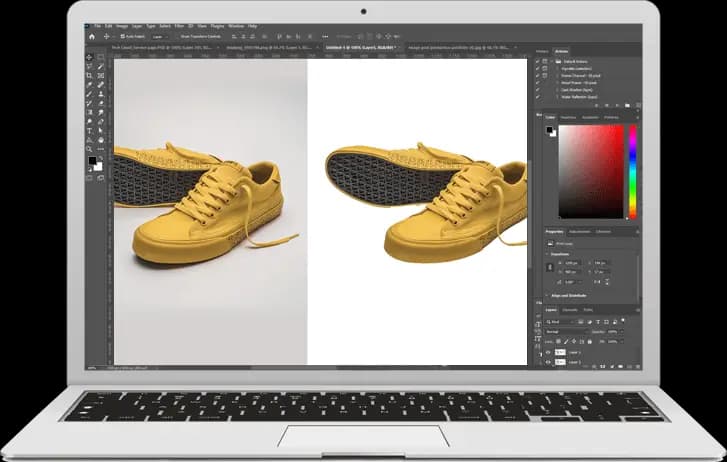Click the Home icon in options bar
The image size is (727, 462).
tap(92, 36)
